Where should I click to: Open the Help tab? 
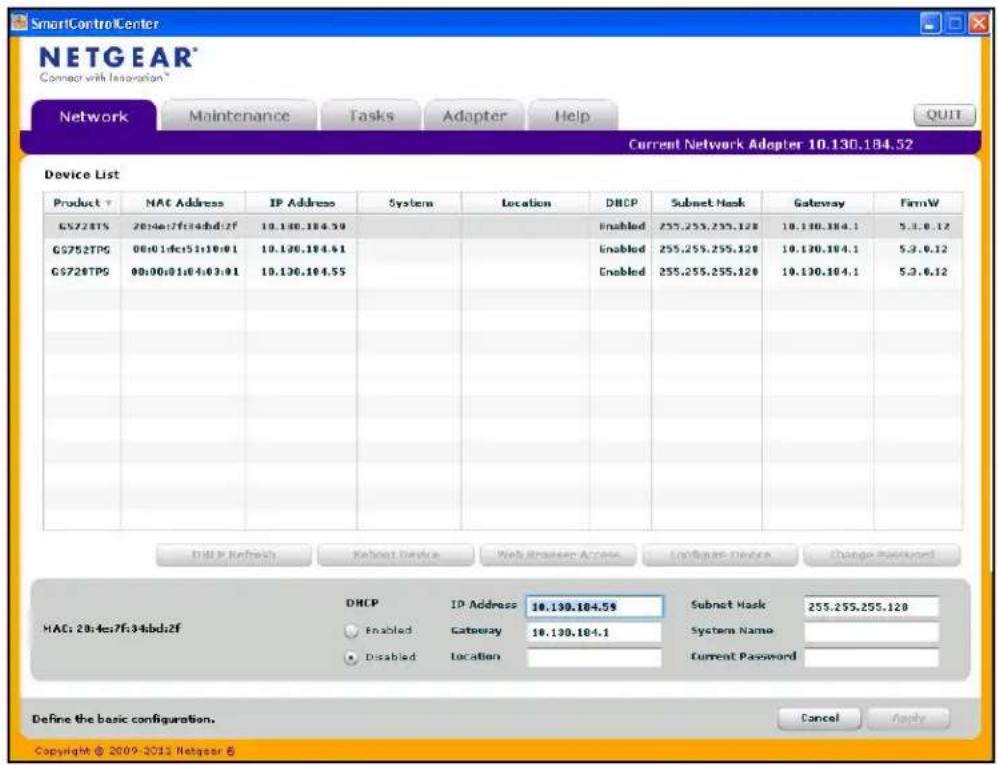(572, 116)
